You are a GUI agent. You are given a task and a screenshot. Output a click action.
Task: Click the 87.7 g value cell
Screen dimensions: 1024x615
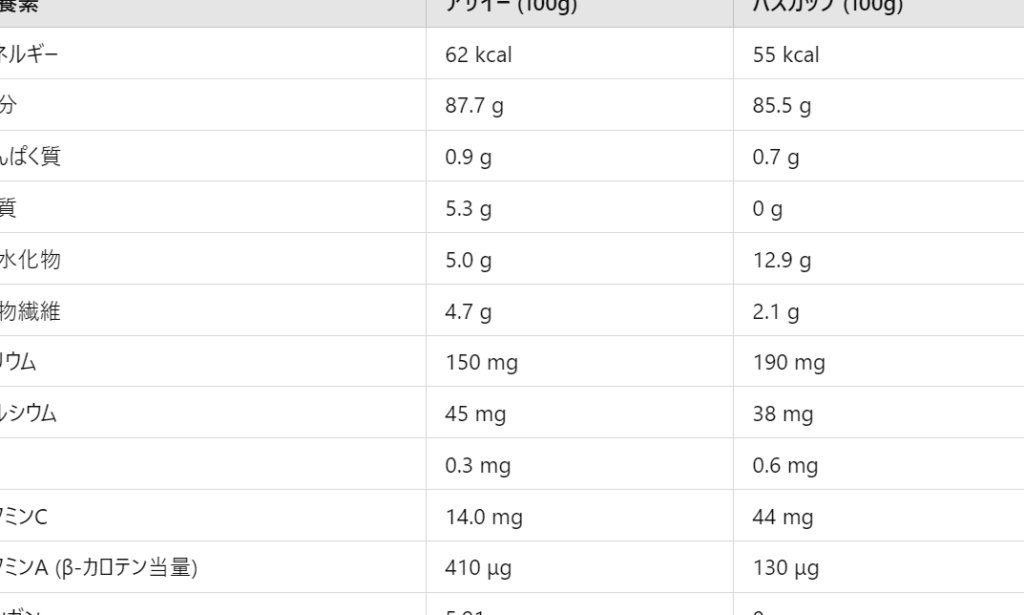coord(474,106)
